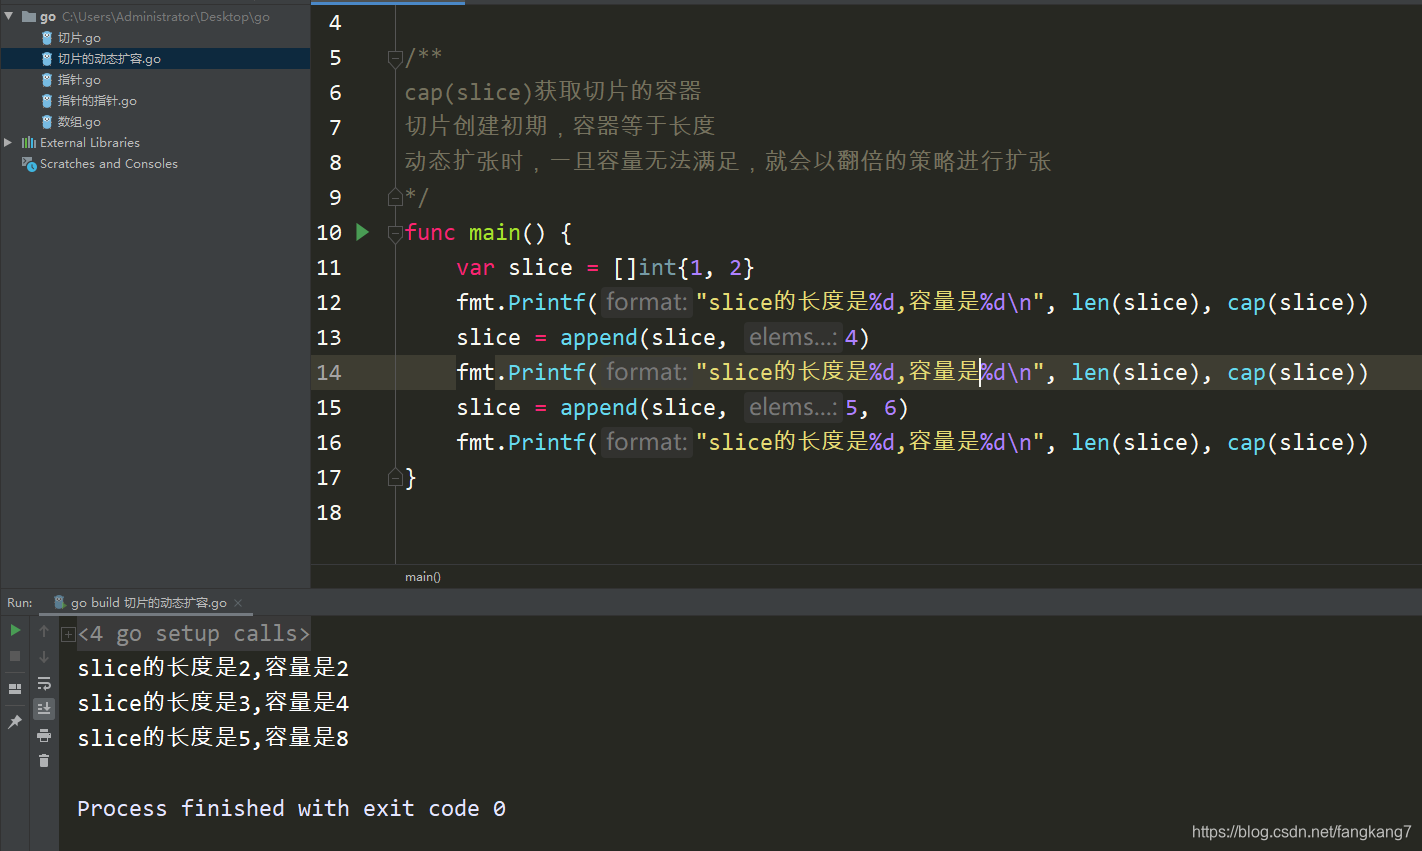
Task: Click console output 'slice的长度是2,容量是2'
Action: coord(213,668)
